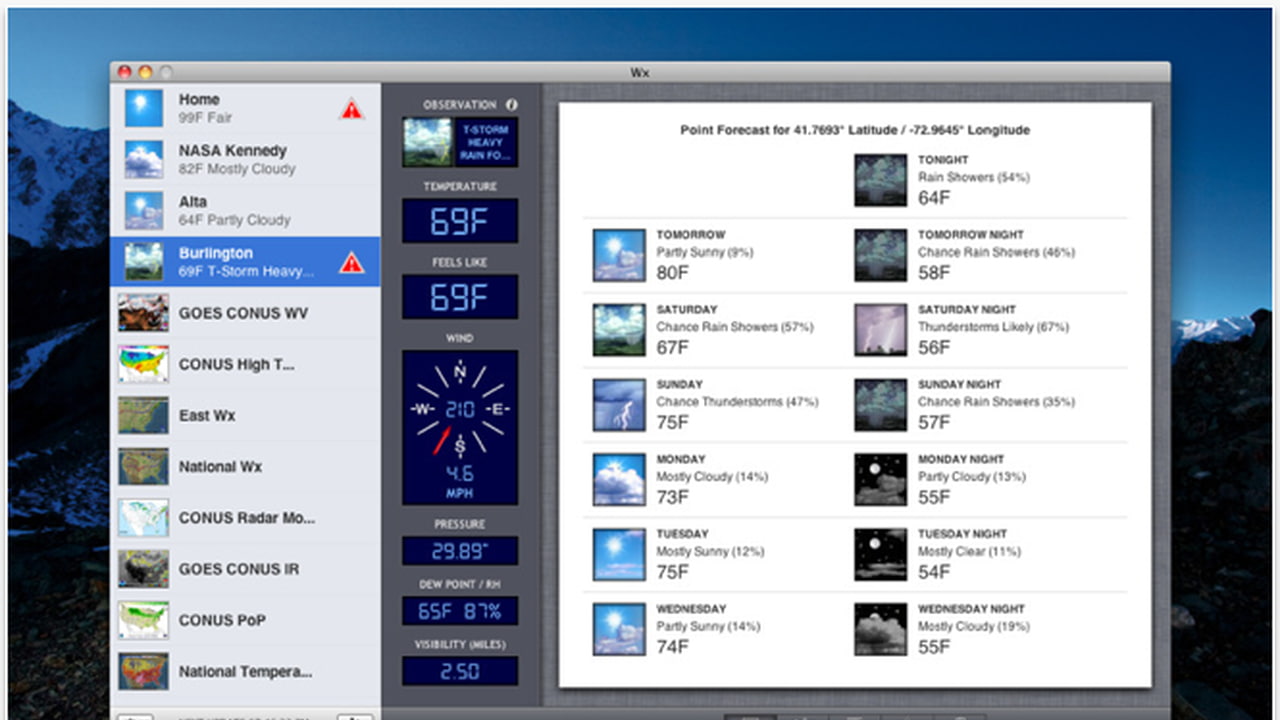The width and height of the screenshot is (1280, 720).
Task: Select the National Wx map entry
Action: coord(245,466)
